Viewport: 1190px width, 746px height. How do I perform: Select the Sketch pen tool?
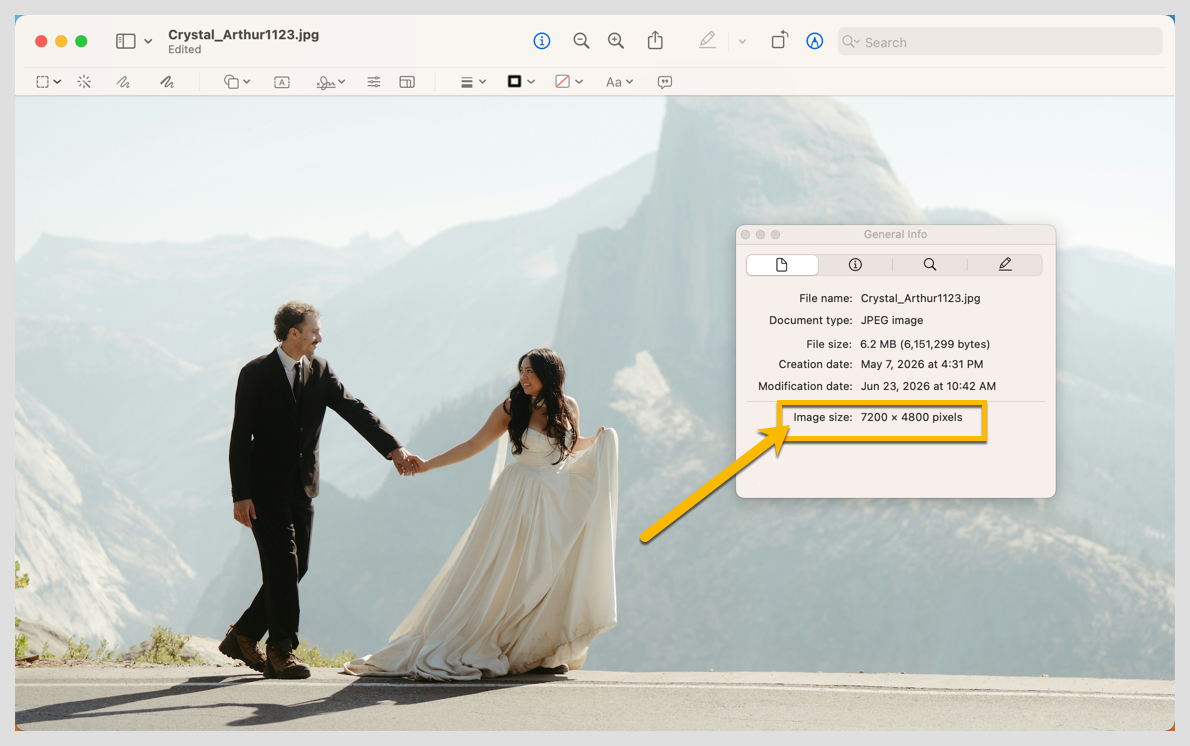coord(123,82)
